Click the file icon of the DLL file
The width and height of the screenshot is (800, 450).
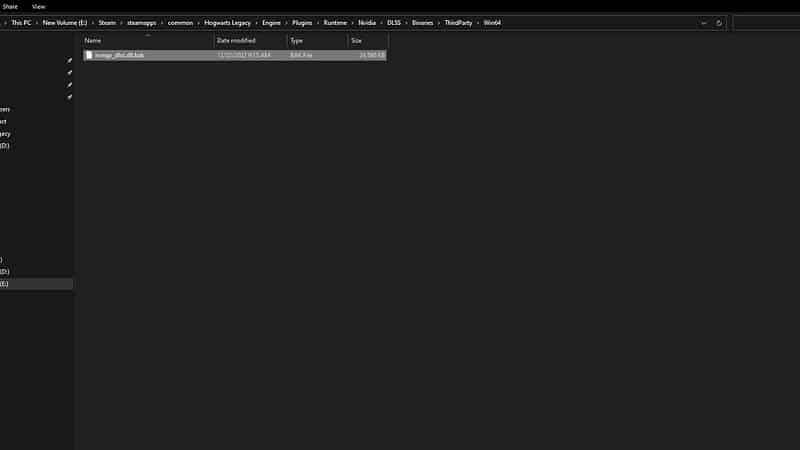[x=89, y=55]
